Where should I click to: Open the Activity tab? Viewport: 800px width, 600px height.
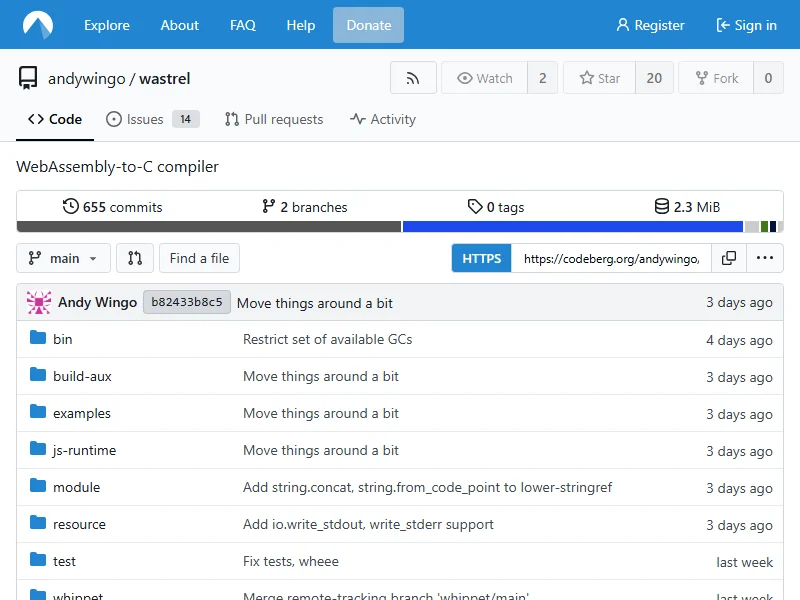pos(383,119)
